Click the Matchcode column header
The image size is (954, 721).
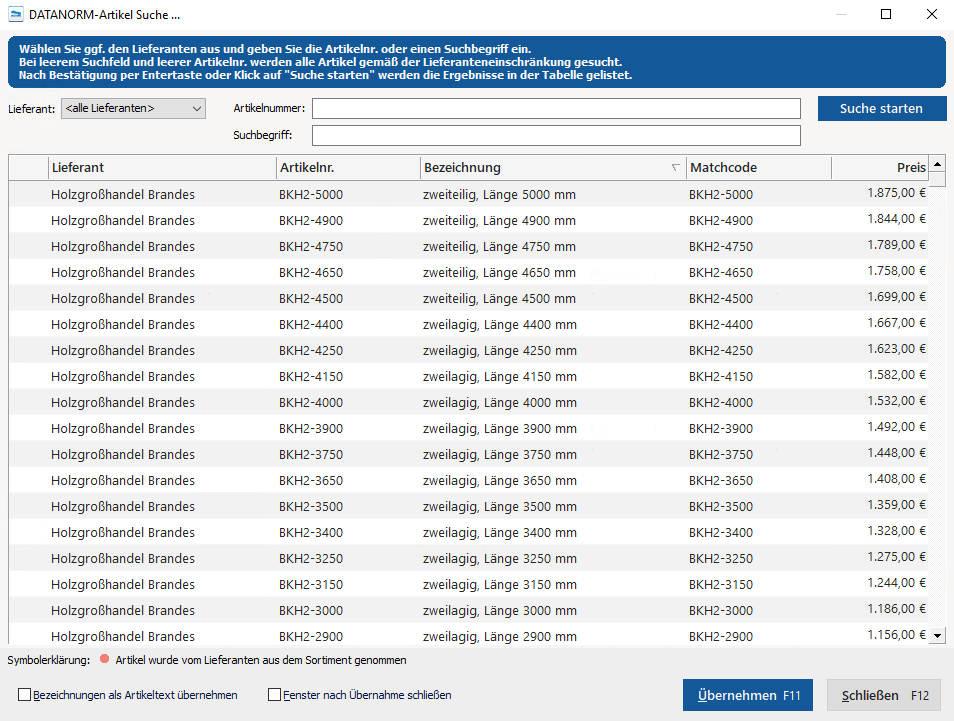click(757, 168)
